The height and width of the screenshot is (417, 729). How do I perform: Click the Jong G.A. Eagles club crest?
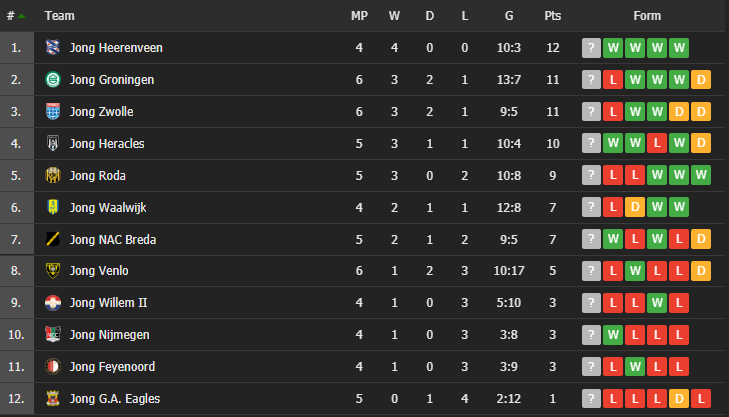click(x=53, y=398)
